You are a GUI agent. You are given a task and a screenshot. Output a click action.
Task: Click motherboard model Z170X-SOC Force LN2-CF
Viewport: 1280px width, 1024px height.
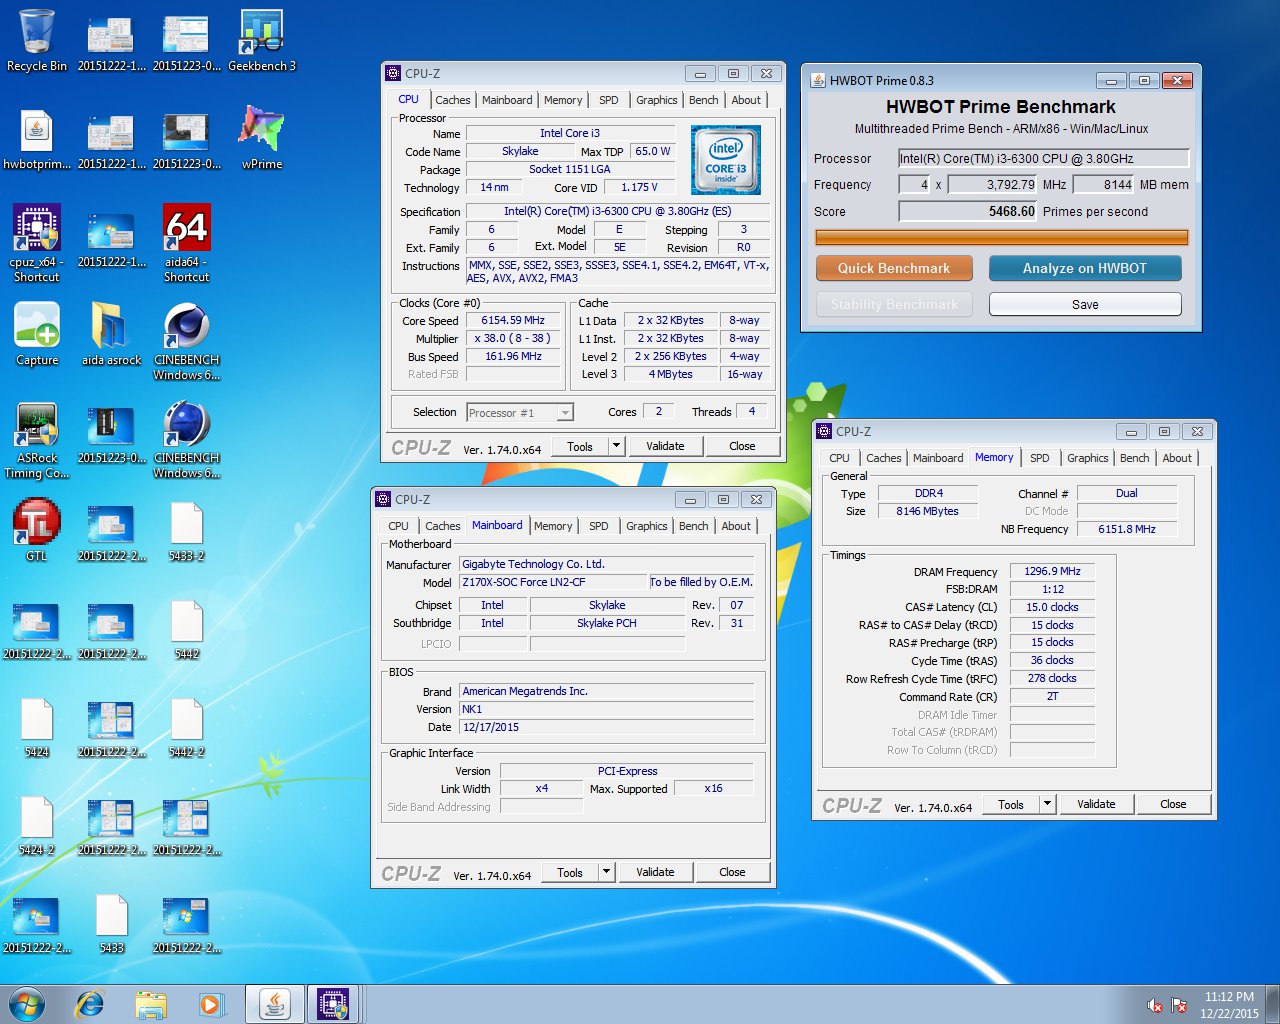click(x=553, y=582)
